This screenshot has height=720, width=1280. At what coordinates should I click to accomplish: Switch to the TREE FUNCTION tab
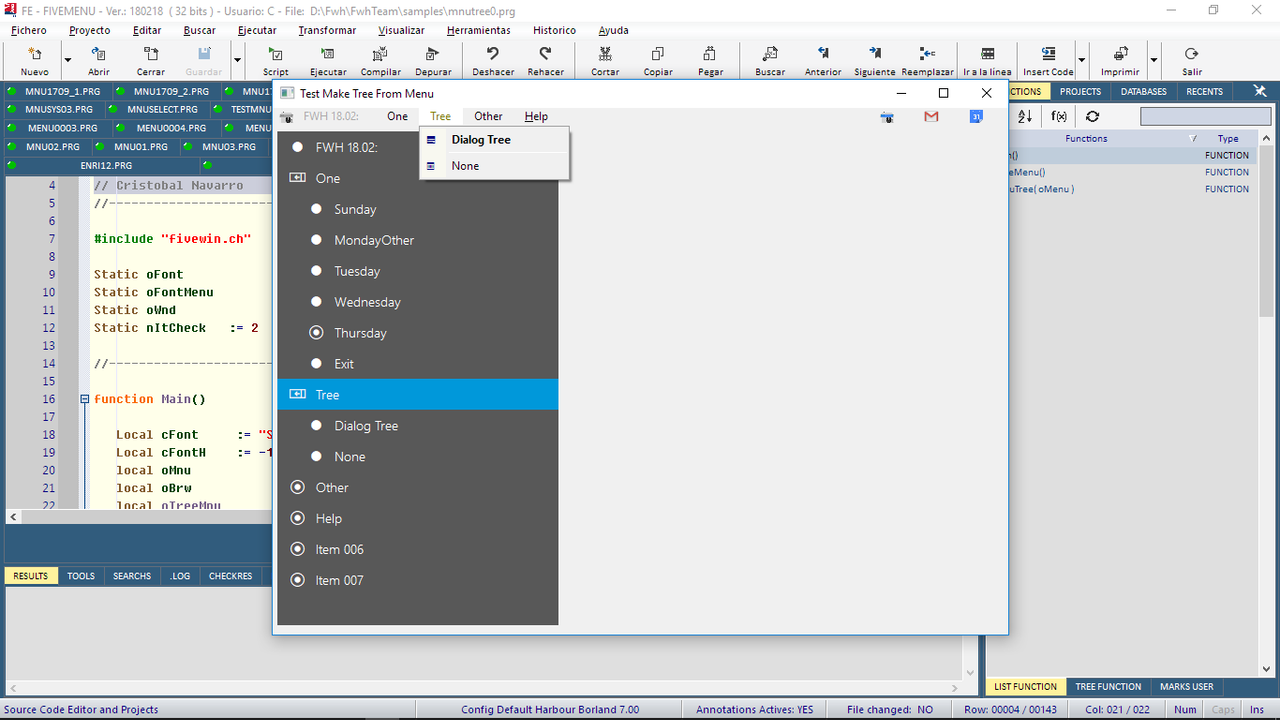tap(1108, 687)
